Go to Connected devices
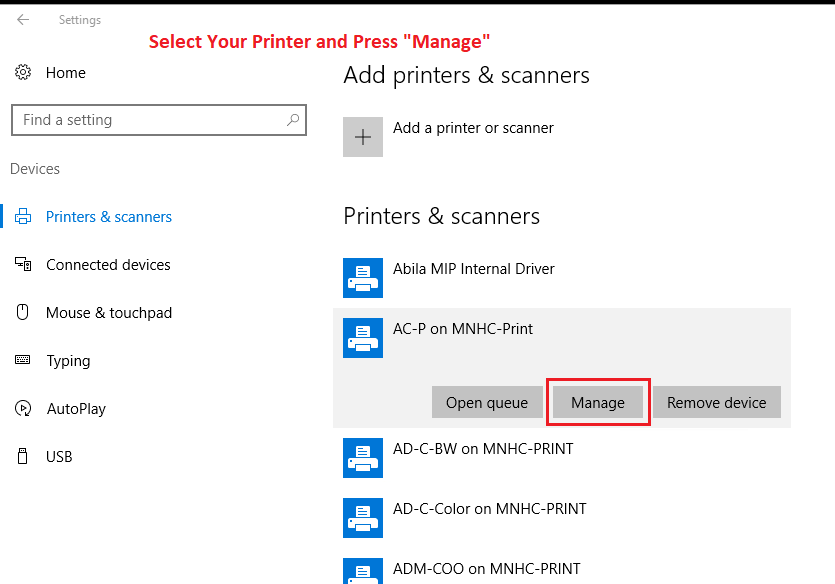The width and height of the screenshot is (835, 584). pos(108,265)
